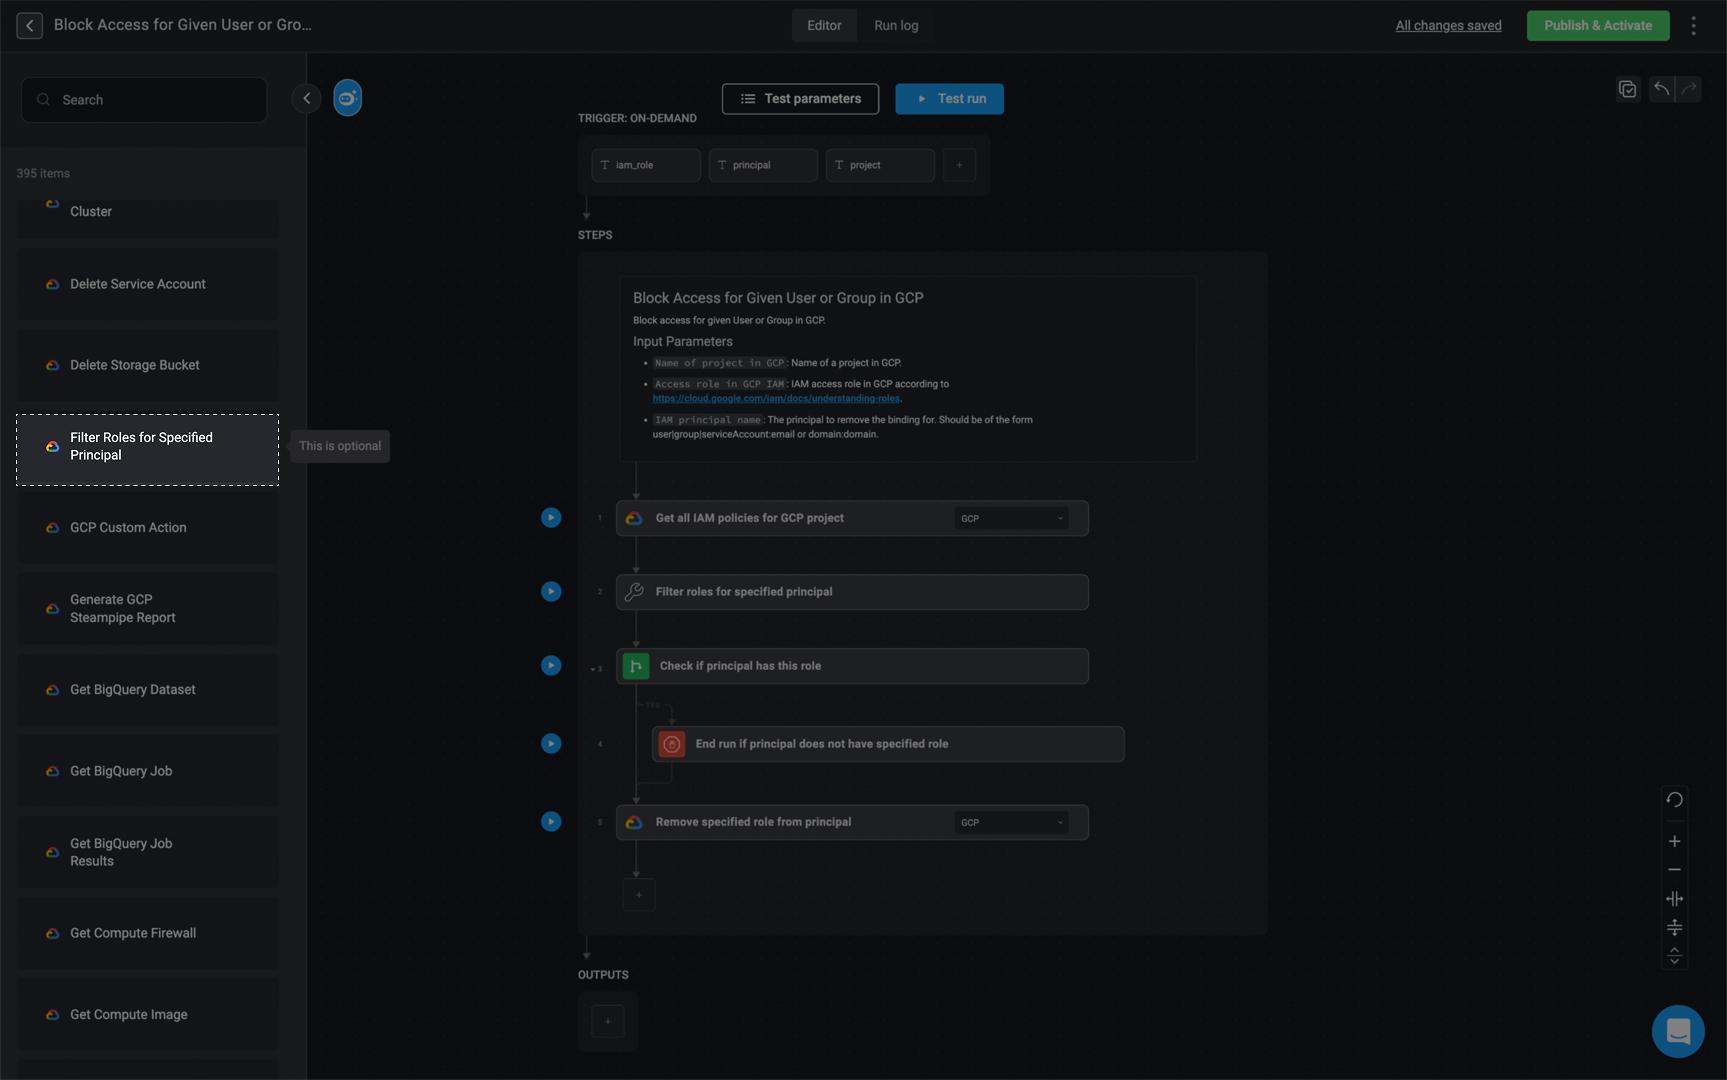Viewport: 1727px width, 1080px height.
Task: Add a new step with the plus box
Action: coord(639,895)
